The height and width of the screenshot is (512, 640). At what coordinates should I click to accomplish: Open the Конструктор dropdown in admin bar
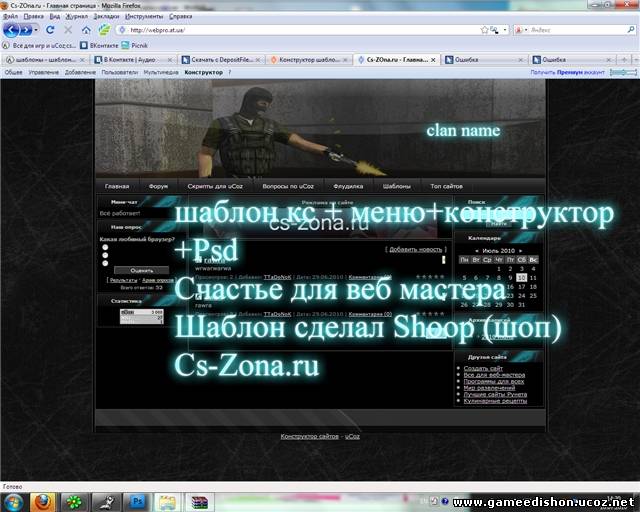[205, 72]
